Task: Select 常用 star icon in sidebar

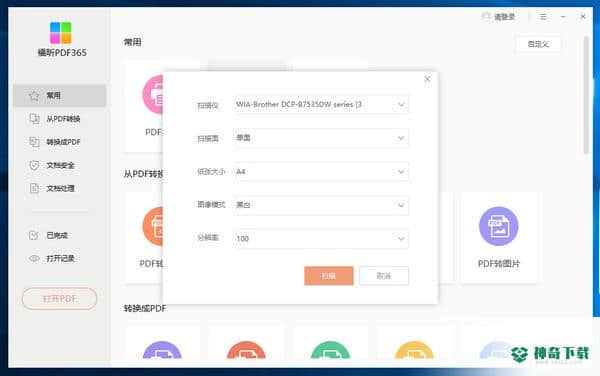Action: point(34,96)
